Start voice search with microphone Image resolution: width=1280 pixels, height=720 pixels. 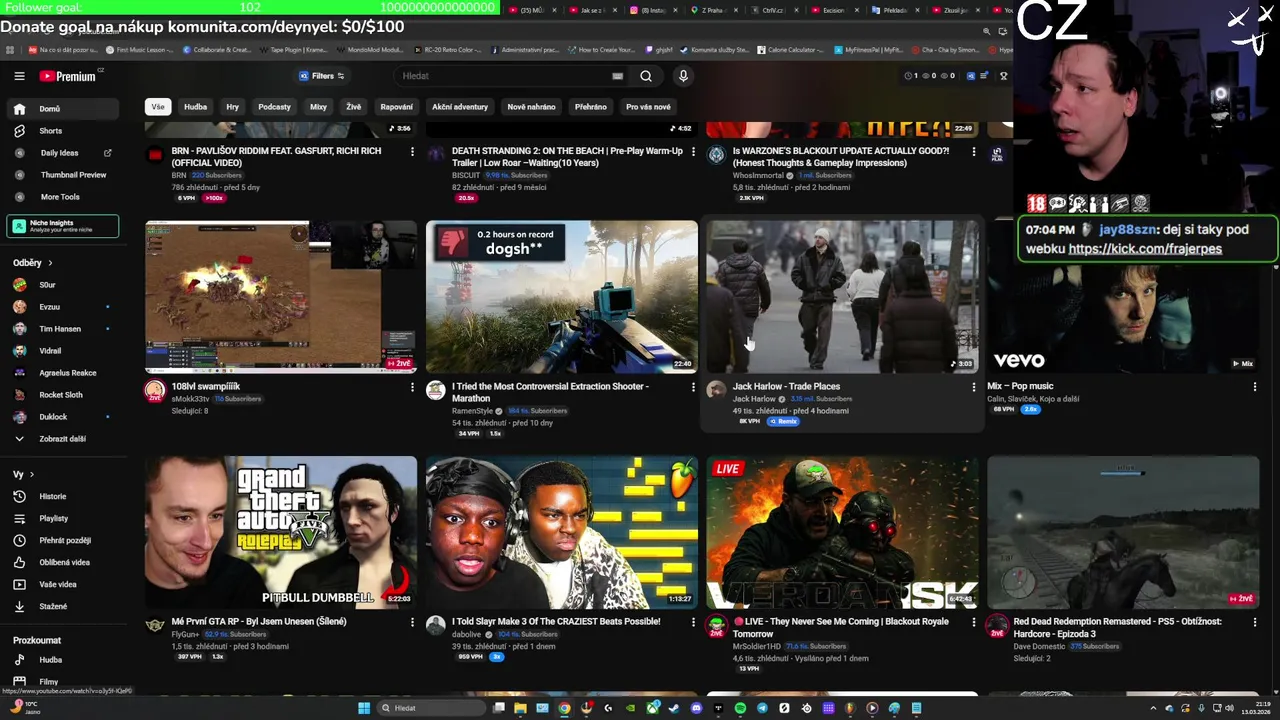(x=683, y=76)
